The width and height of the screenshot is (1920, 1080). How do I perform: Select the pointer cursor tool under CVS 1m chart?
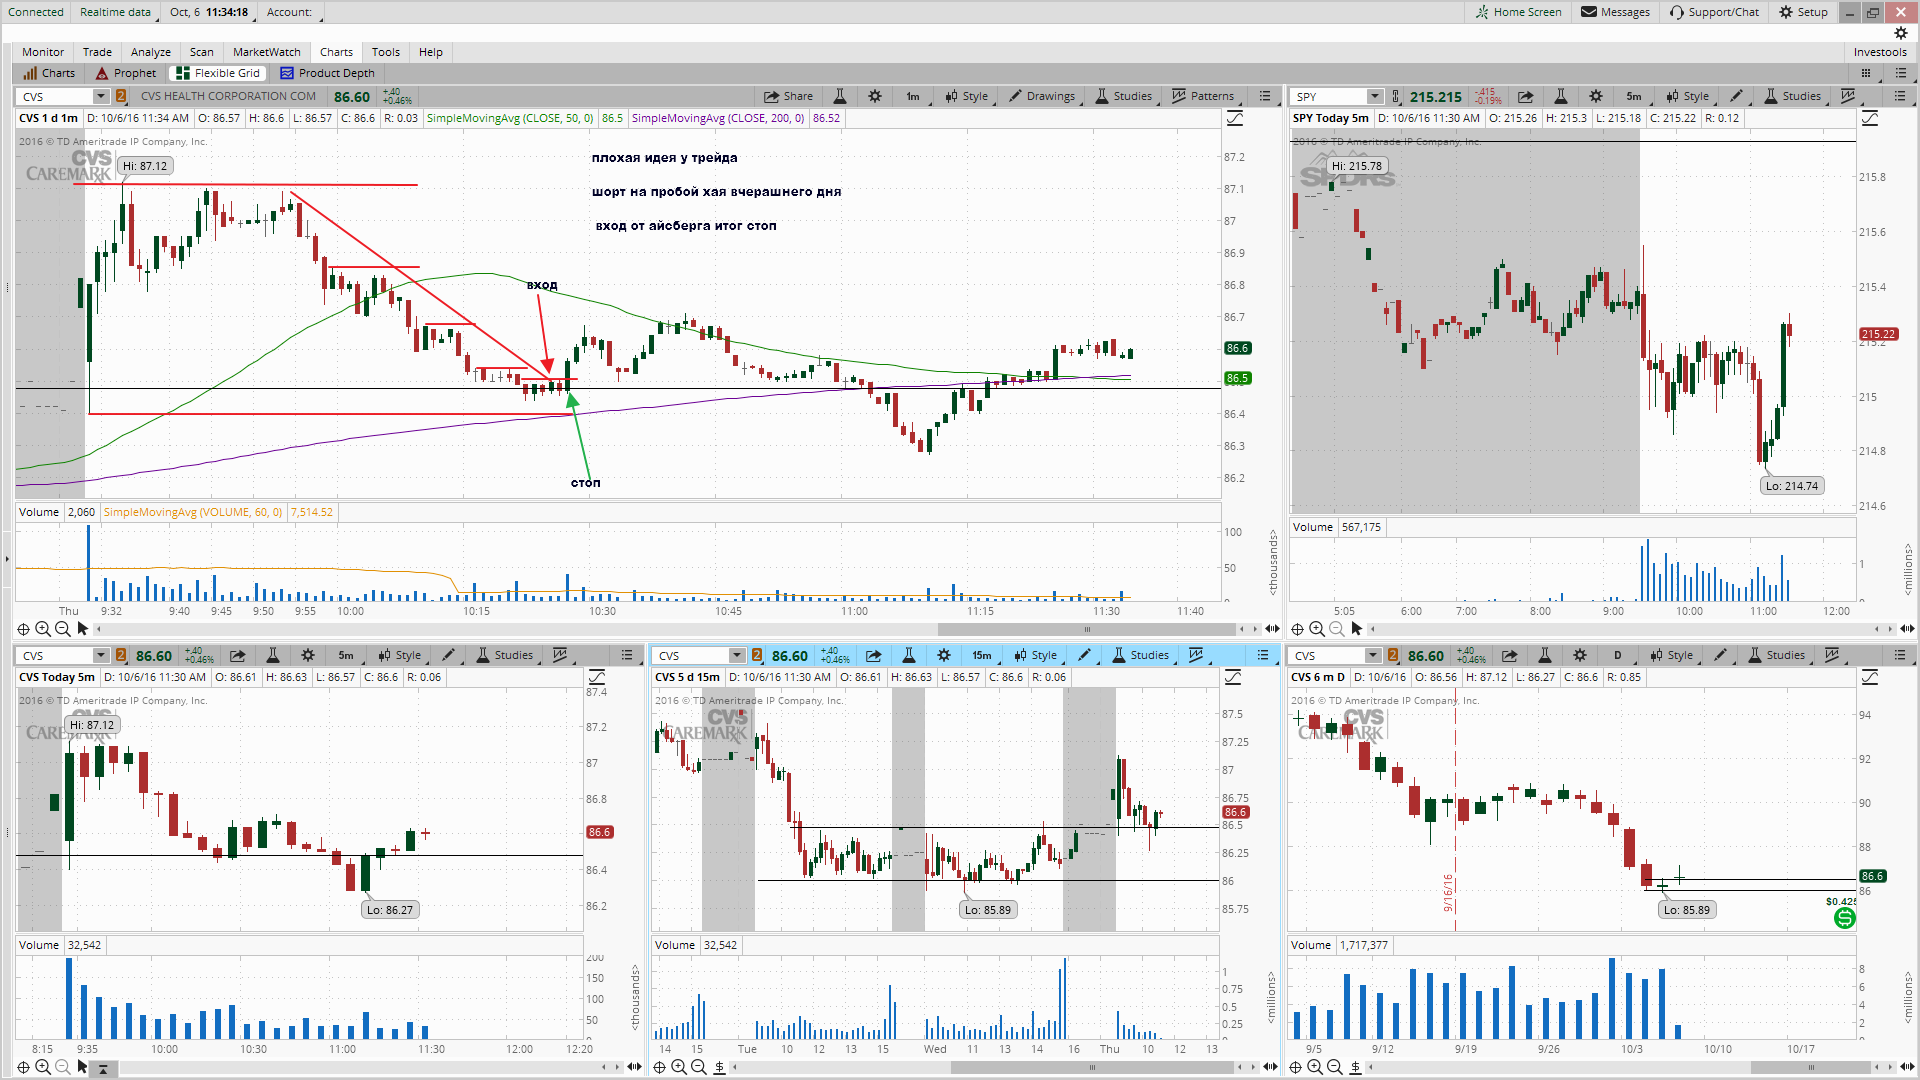(x=83, y=629)
